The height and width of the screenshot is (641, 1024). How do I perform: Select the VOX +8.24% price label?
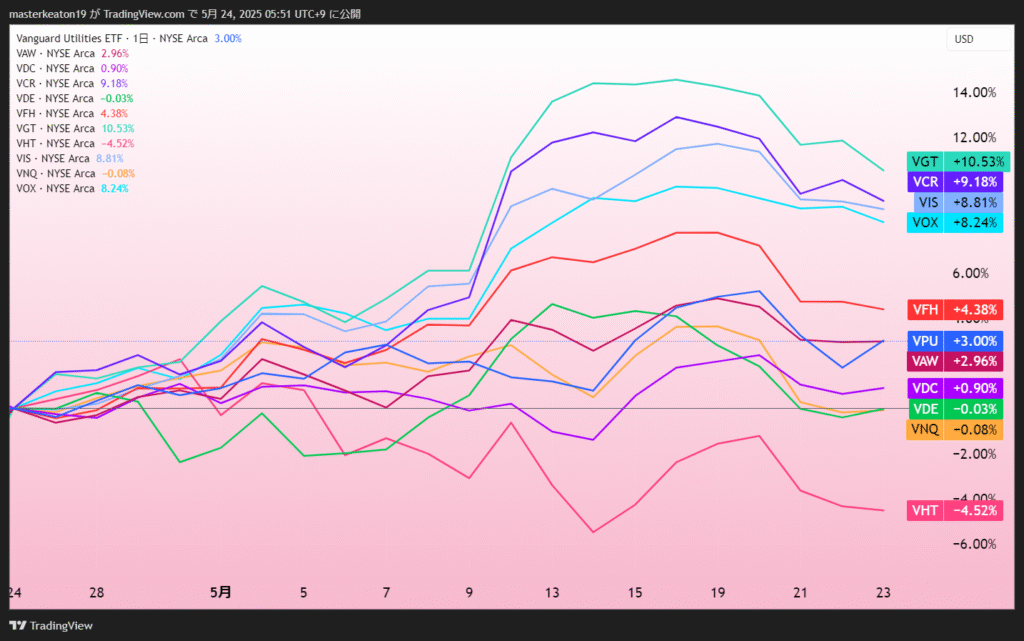tap(954, 223)
